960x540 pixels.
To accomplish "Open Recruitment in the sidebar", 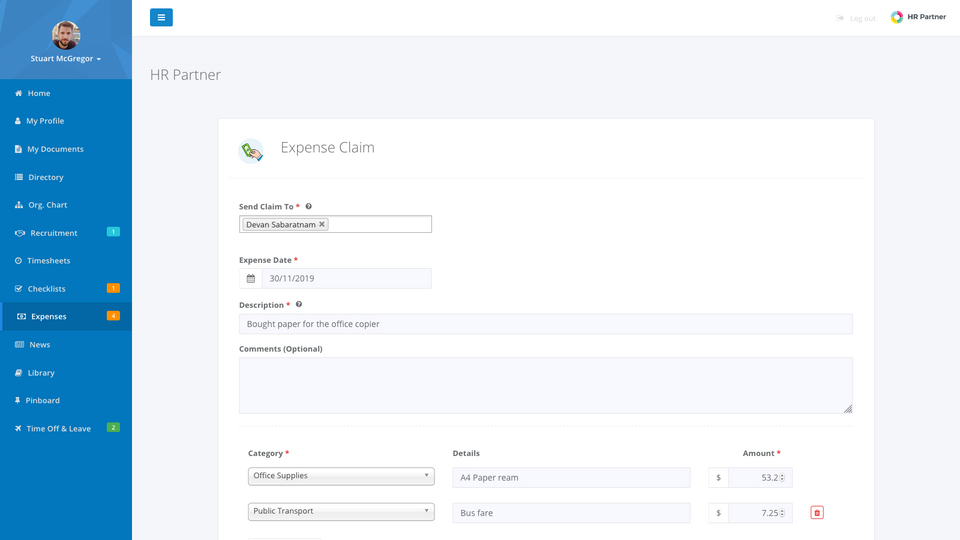I will [66, 233].
